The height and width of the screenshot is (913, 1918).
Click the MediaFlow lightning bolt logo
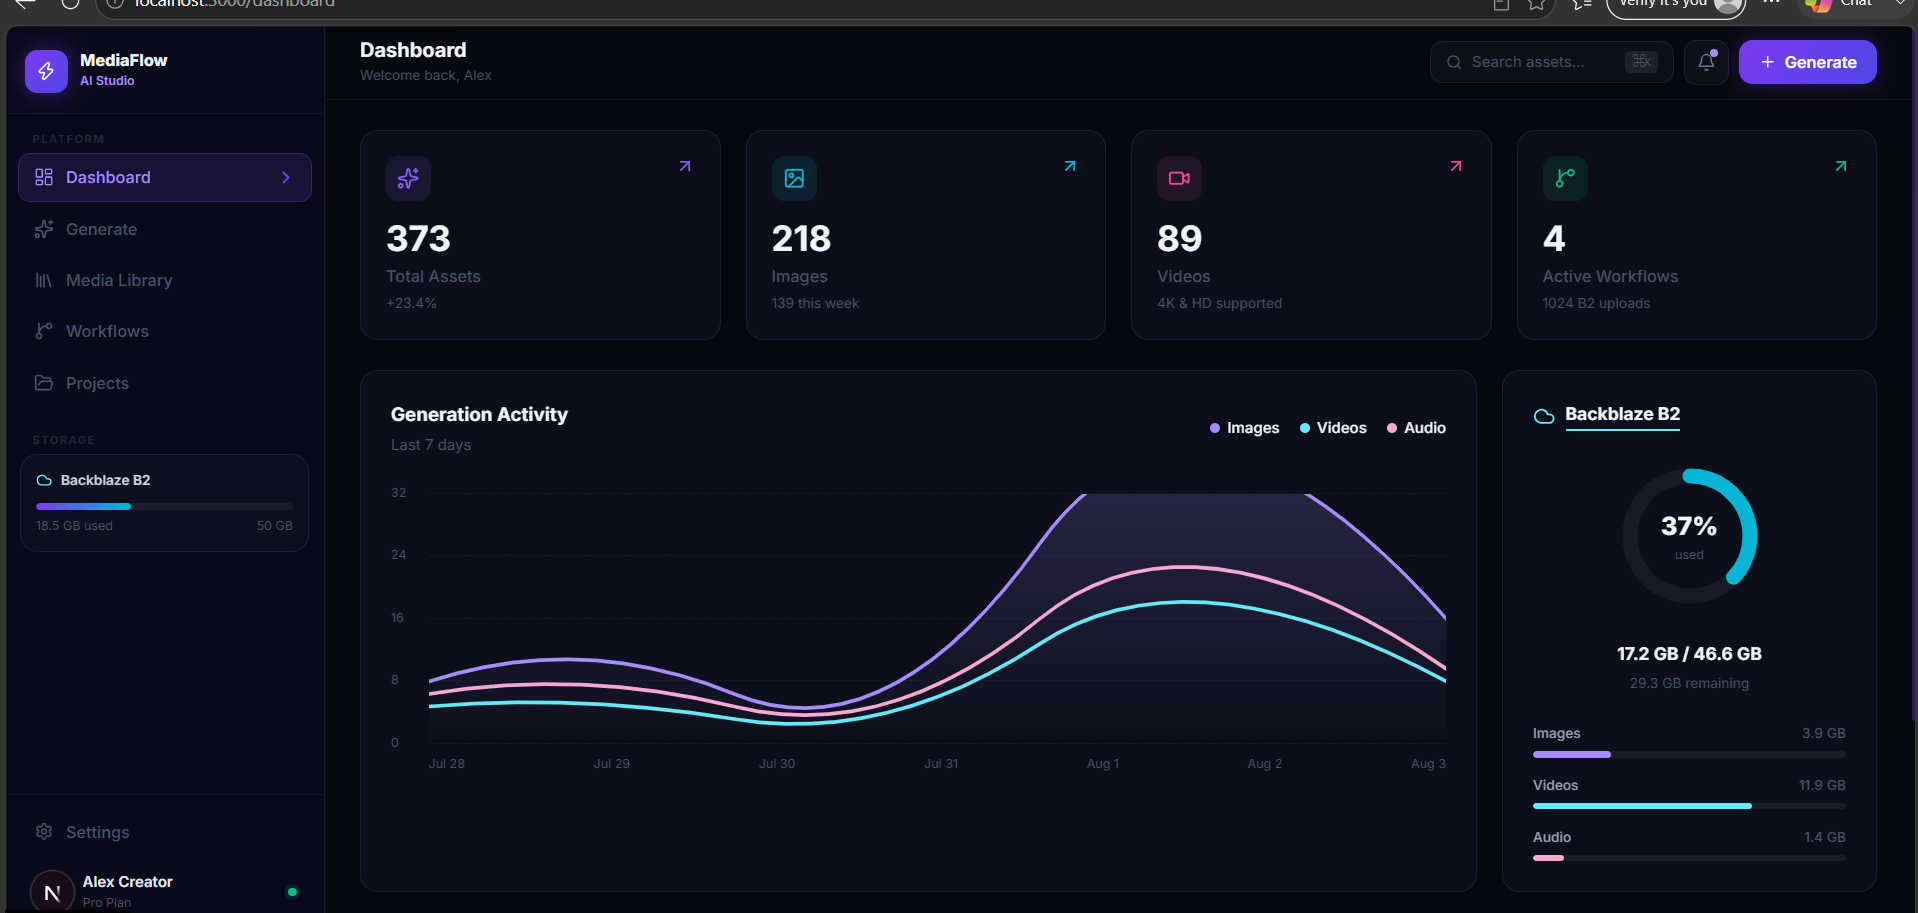(x=46, y=71)
